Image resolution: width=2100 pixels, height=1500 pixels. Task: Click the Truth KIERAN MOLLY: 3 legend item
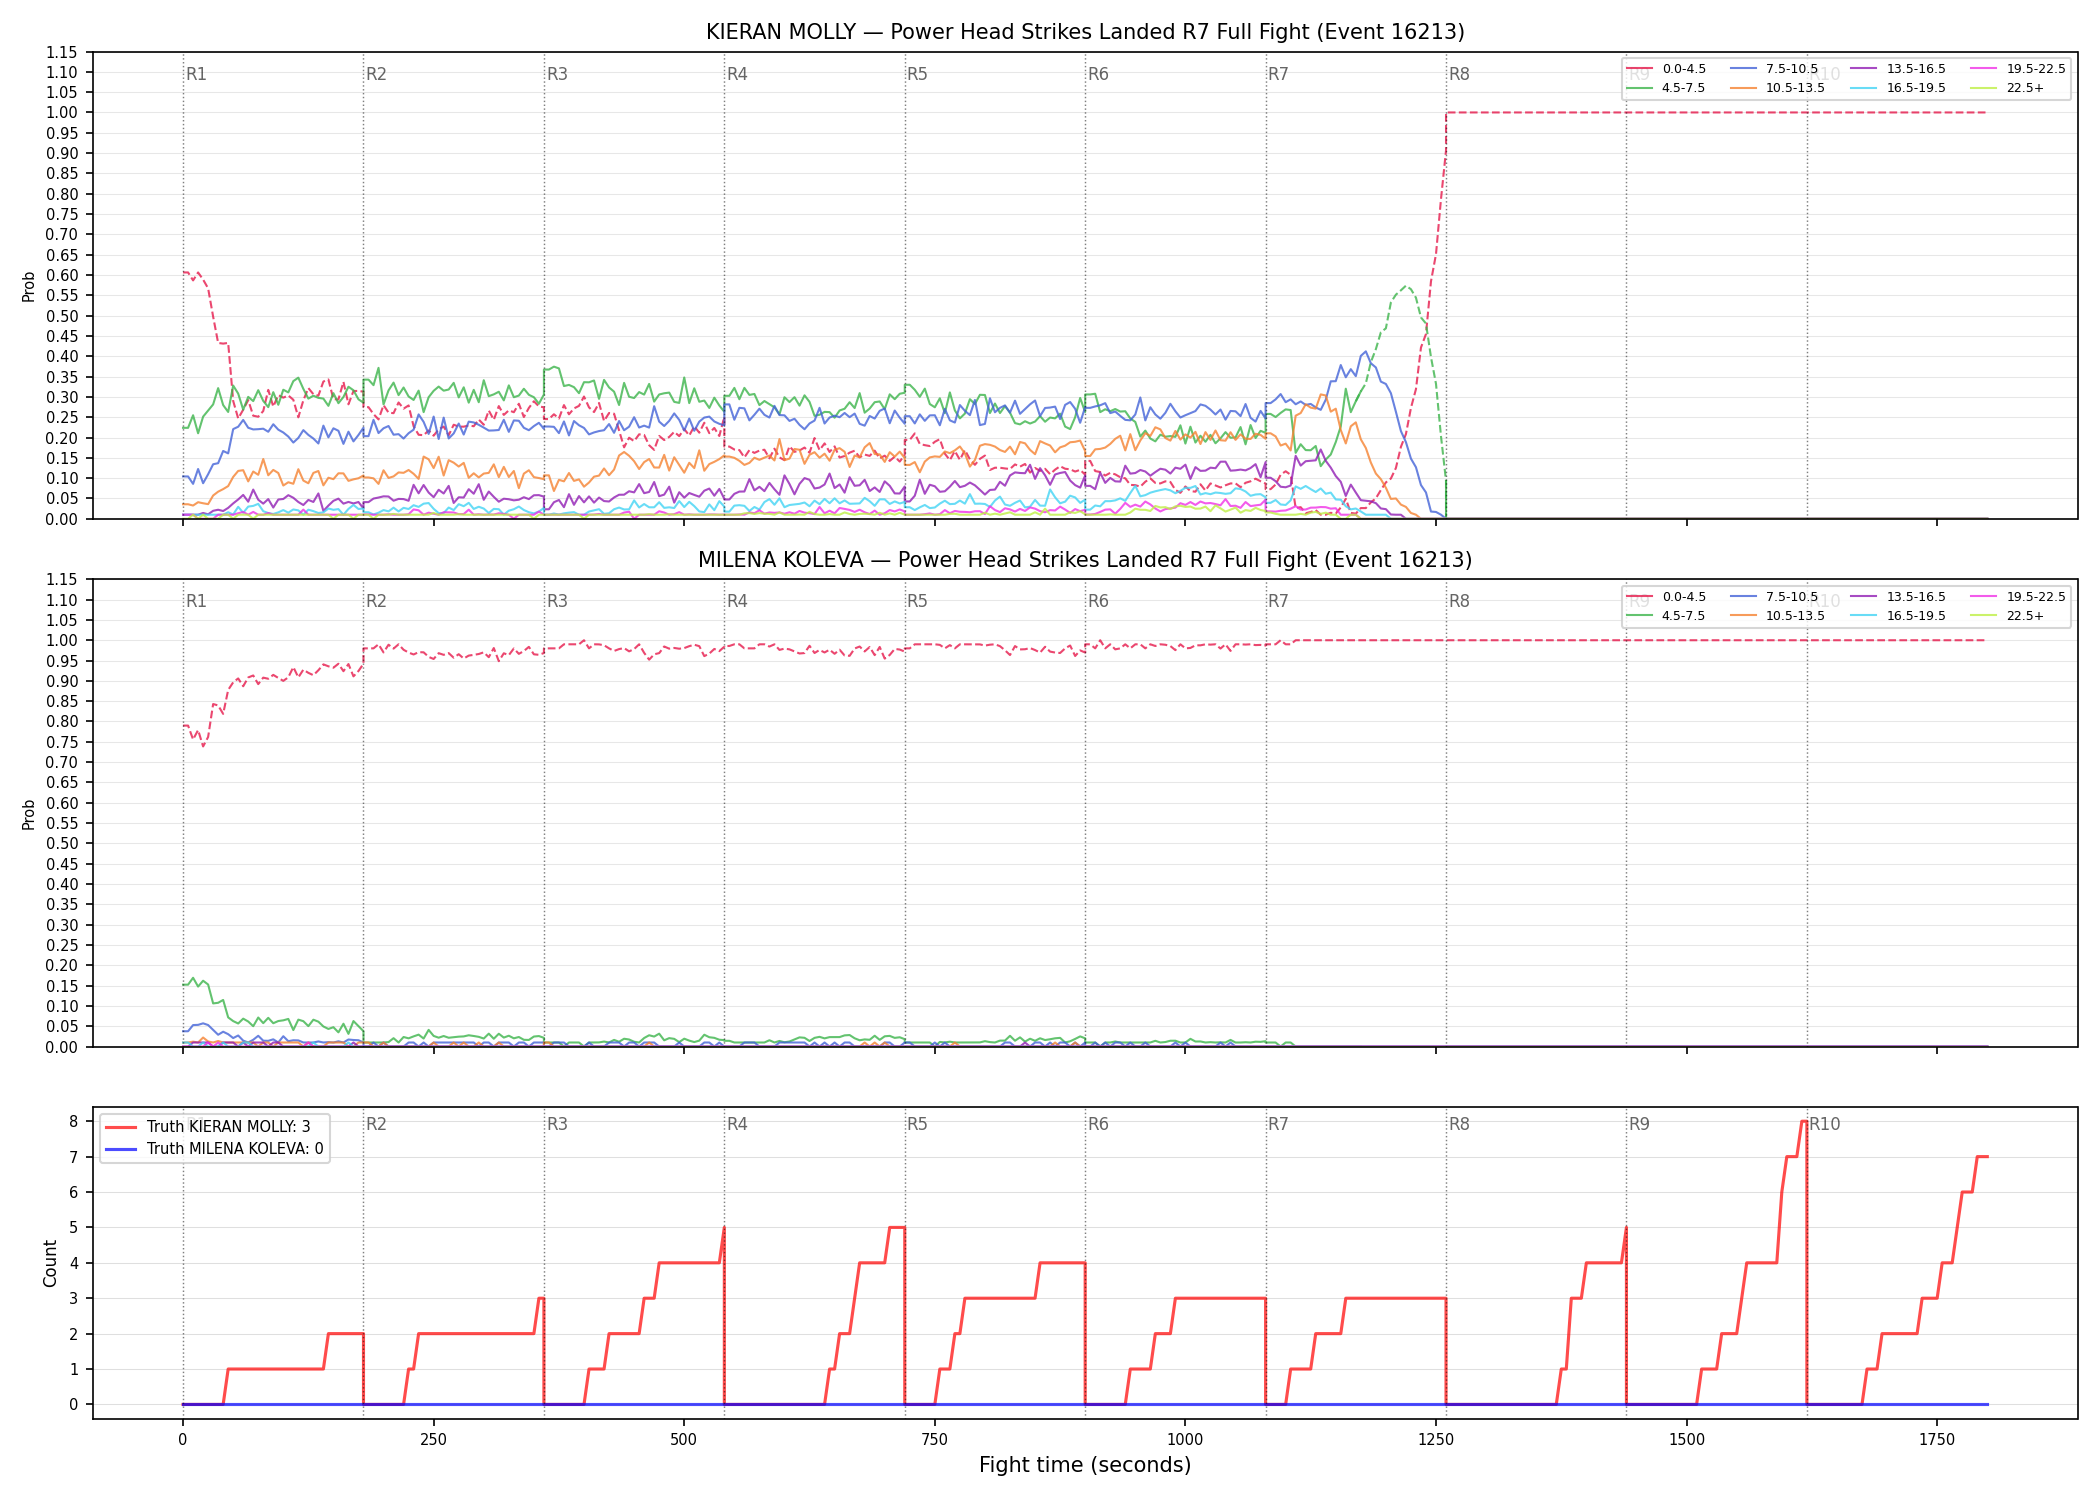(208, 1127)
